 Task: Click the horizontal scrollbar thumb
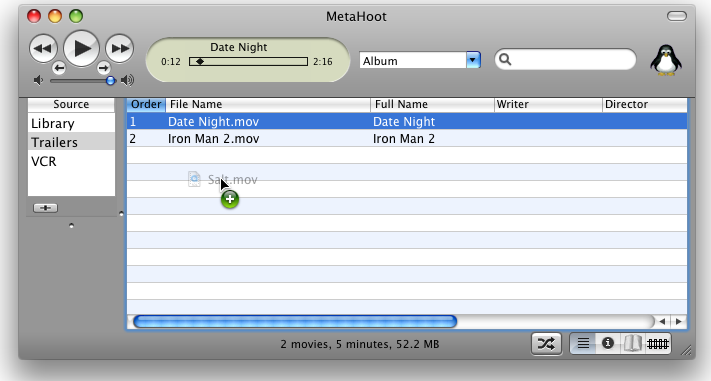pos(295,322)
